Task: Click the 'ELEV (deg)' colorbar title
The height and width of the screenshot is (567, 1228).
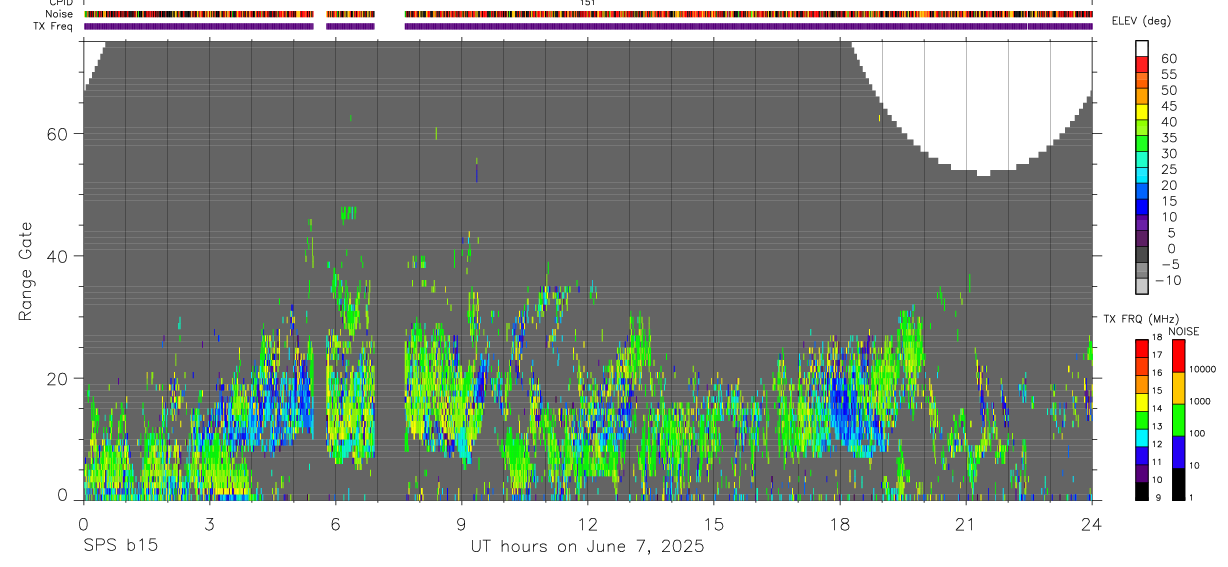Action: [x=1142, y=22]
